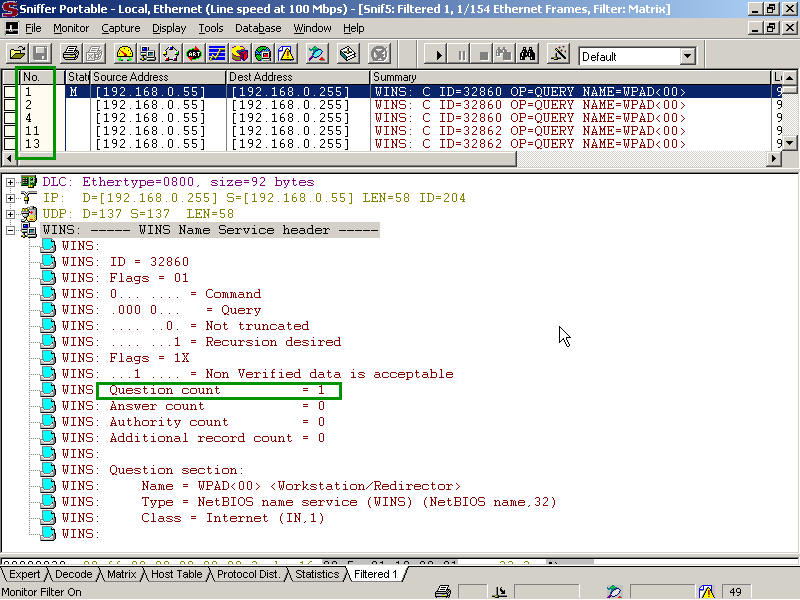Open the Host Table toolbar icon
This screenshot has height=600, width=800.
148,54
